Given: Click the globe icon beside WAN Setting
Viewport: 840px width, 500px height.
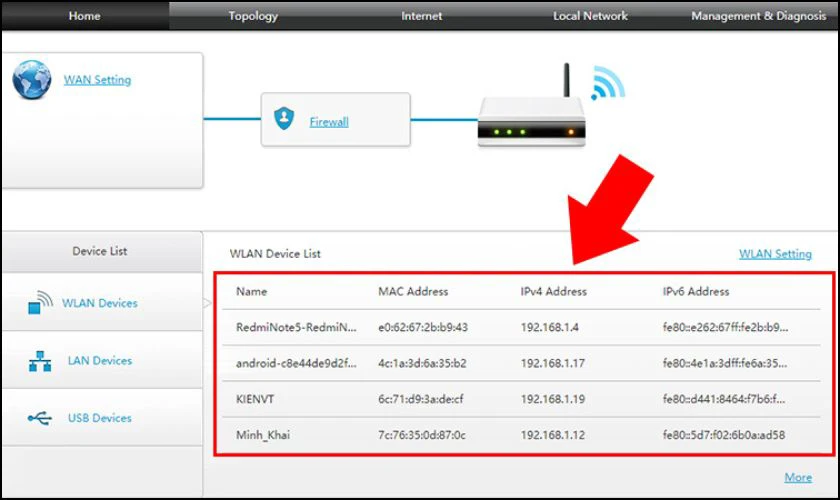Looking at the screenshot, I should point(32,80).
